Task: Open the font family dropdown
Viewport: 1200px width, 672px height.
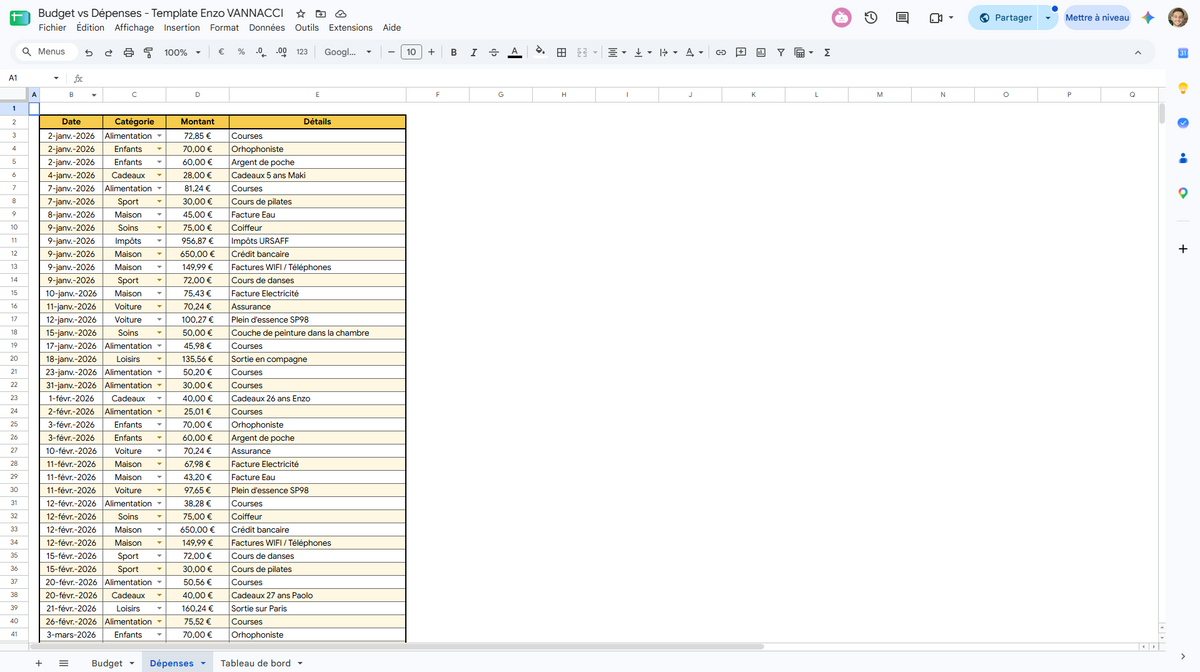Action: [x=348, y=52]
